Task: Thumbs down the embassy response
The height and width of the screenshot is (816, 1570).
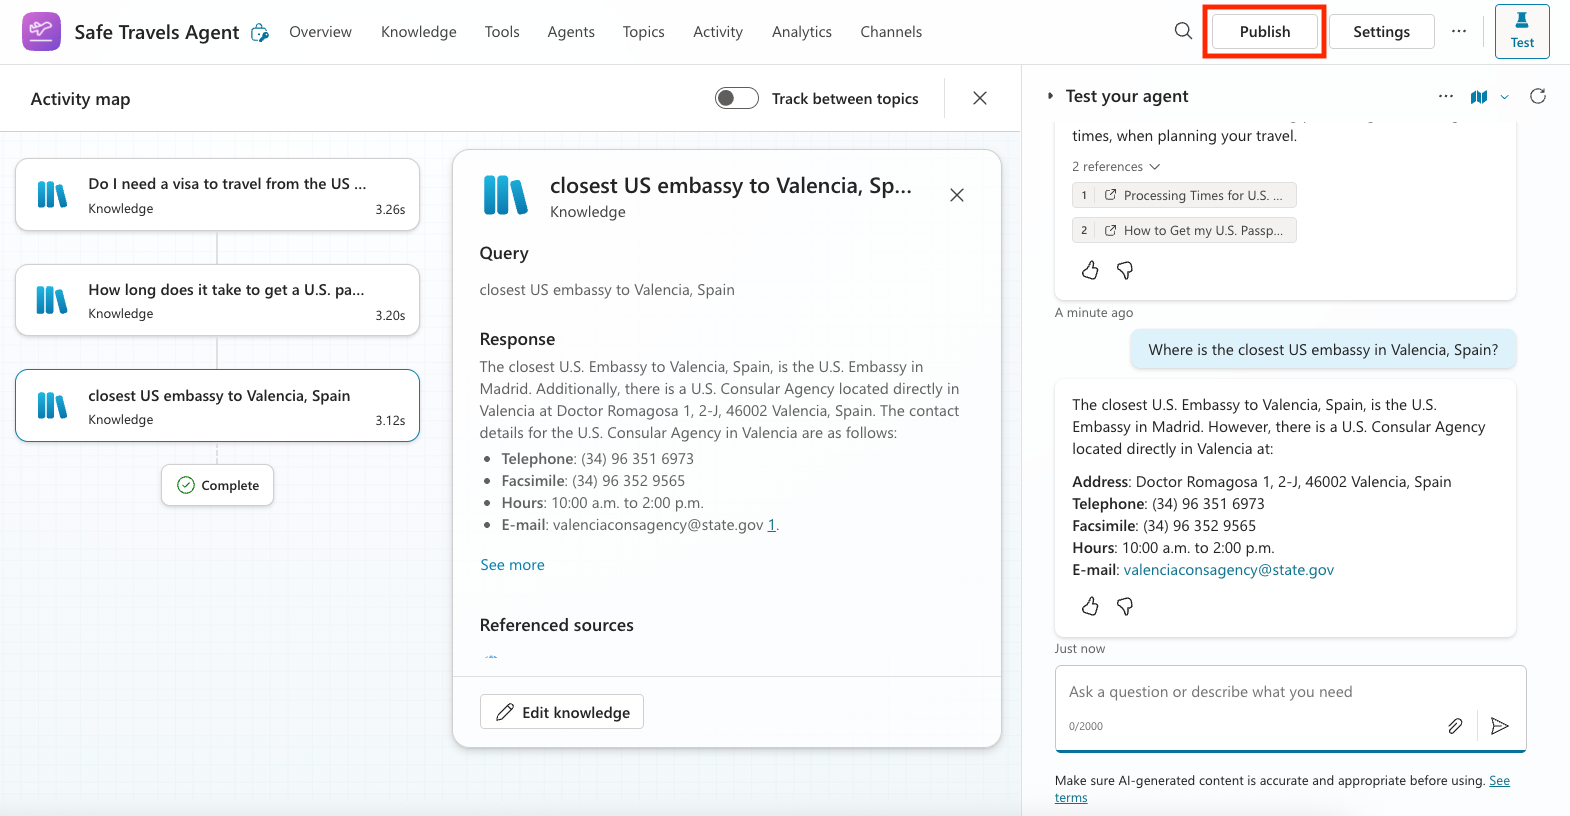Action: point(1125,606)
